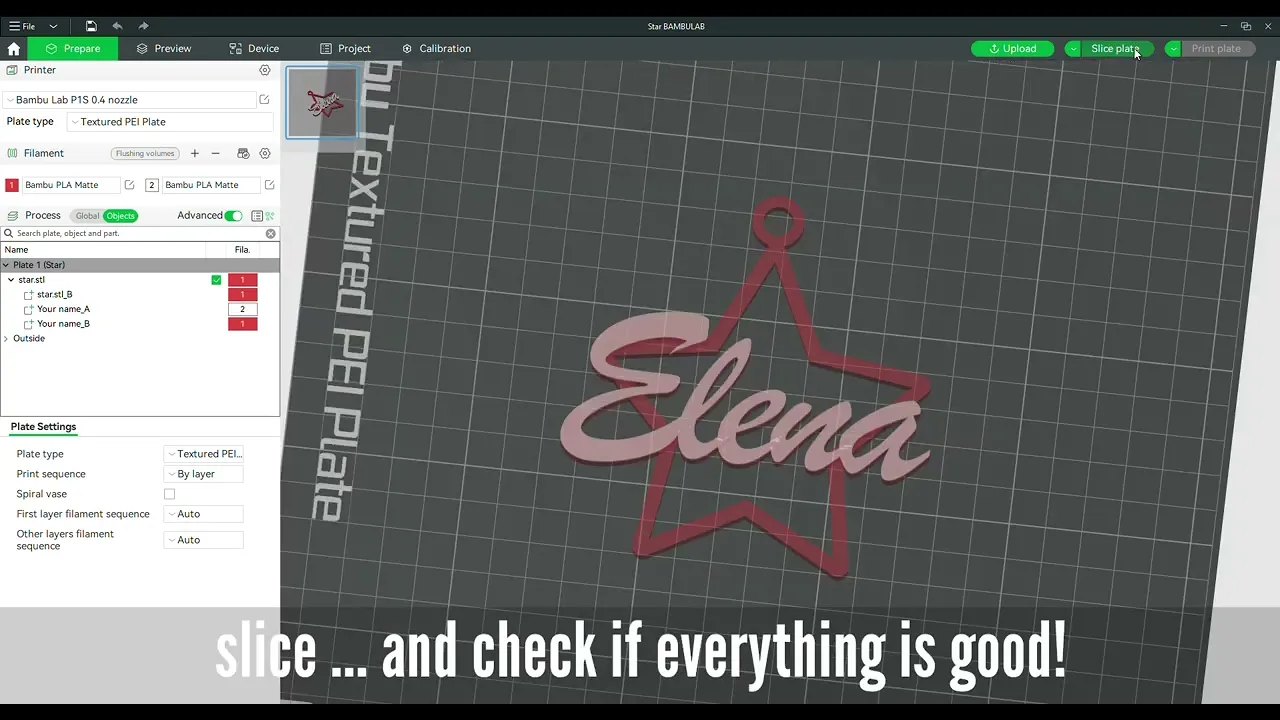Open the Calibration tab
Viewport: 1280px width, 720px height.
[436, 48]
